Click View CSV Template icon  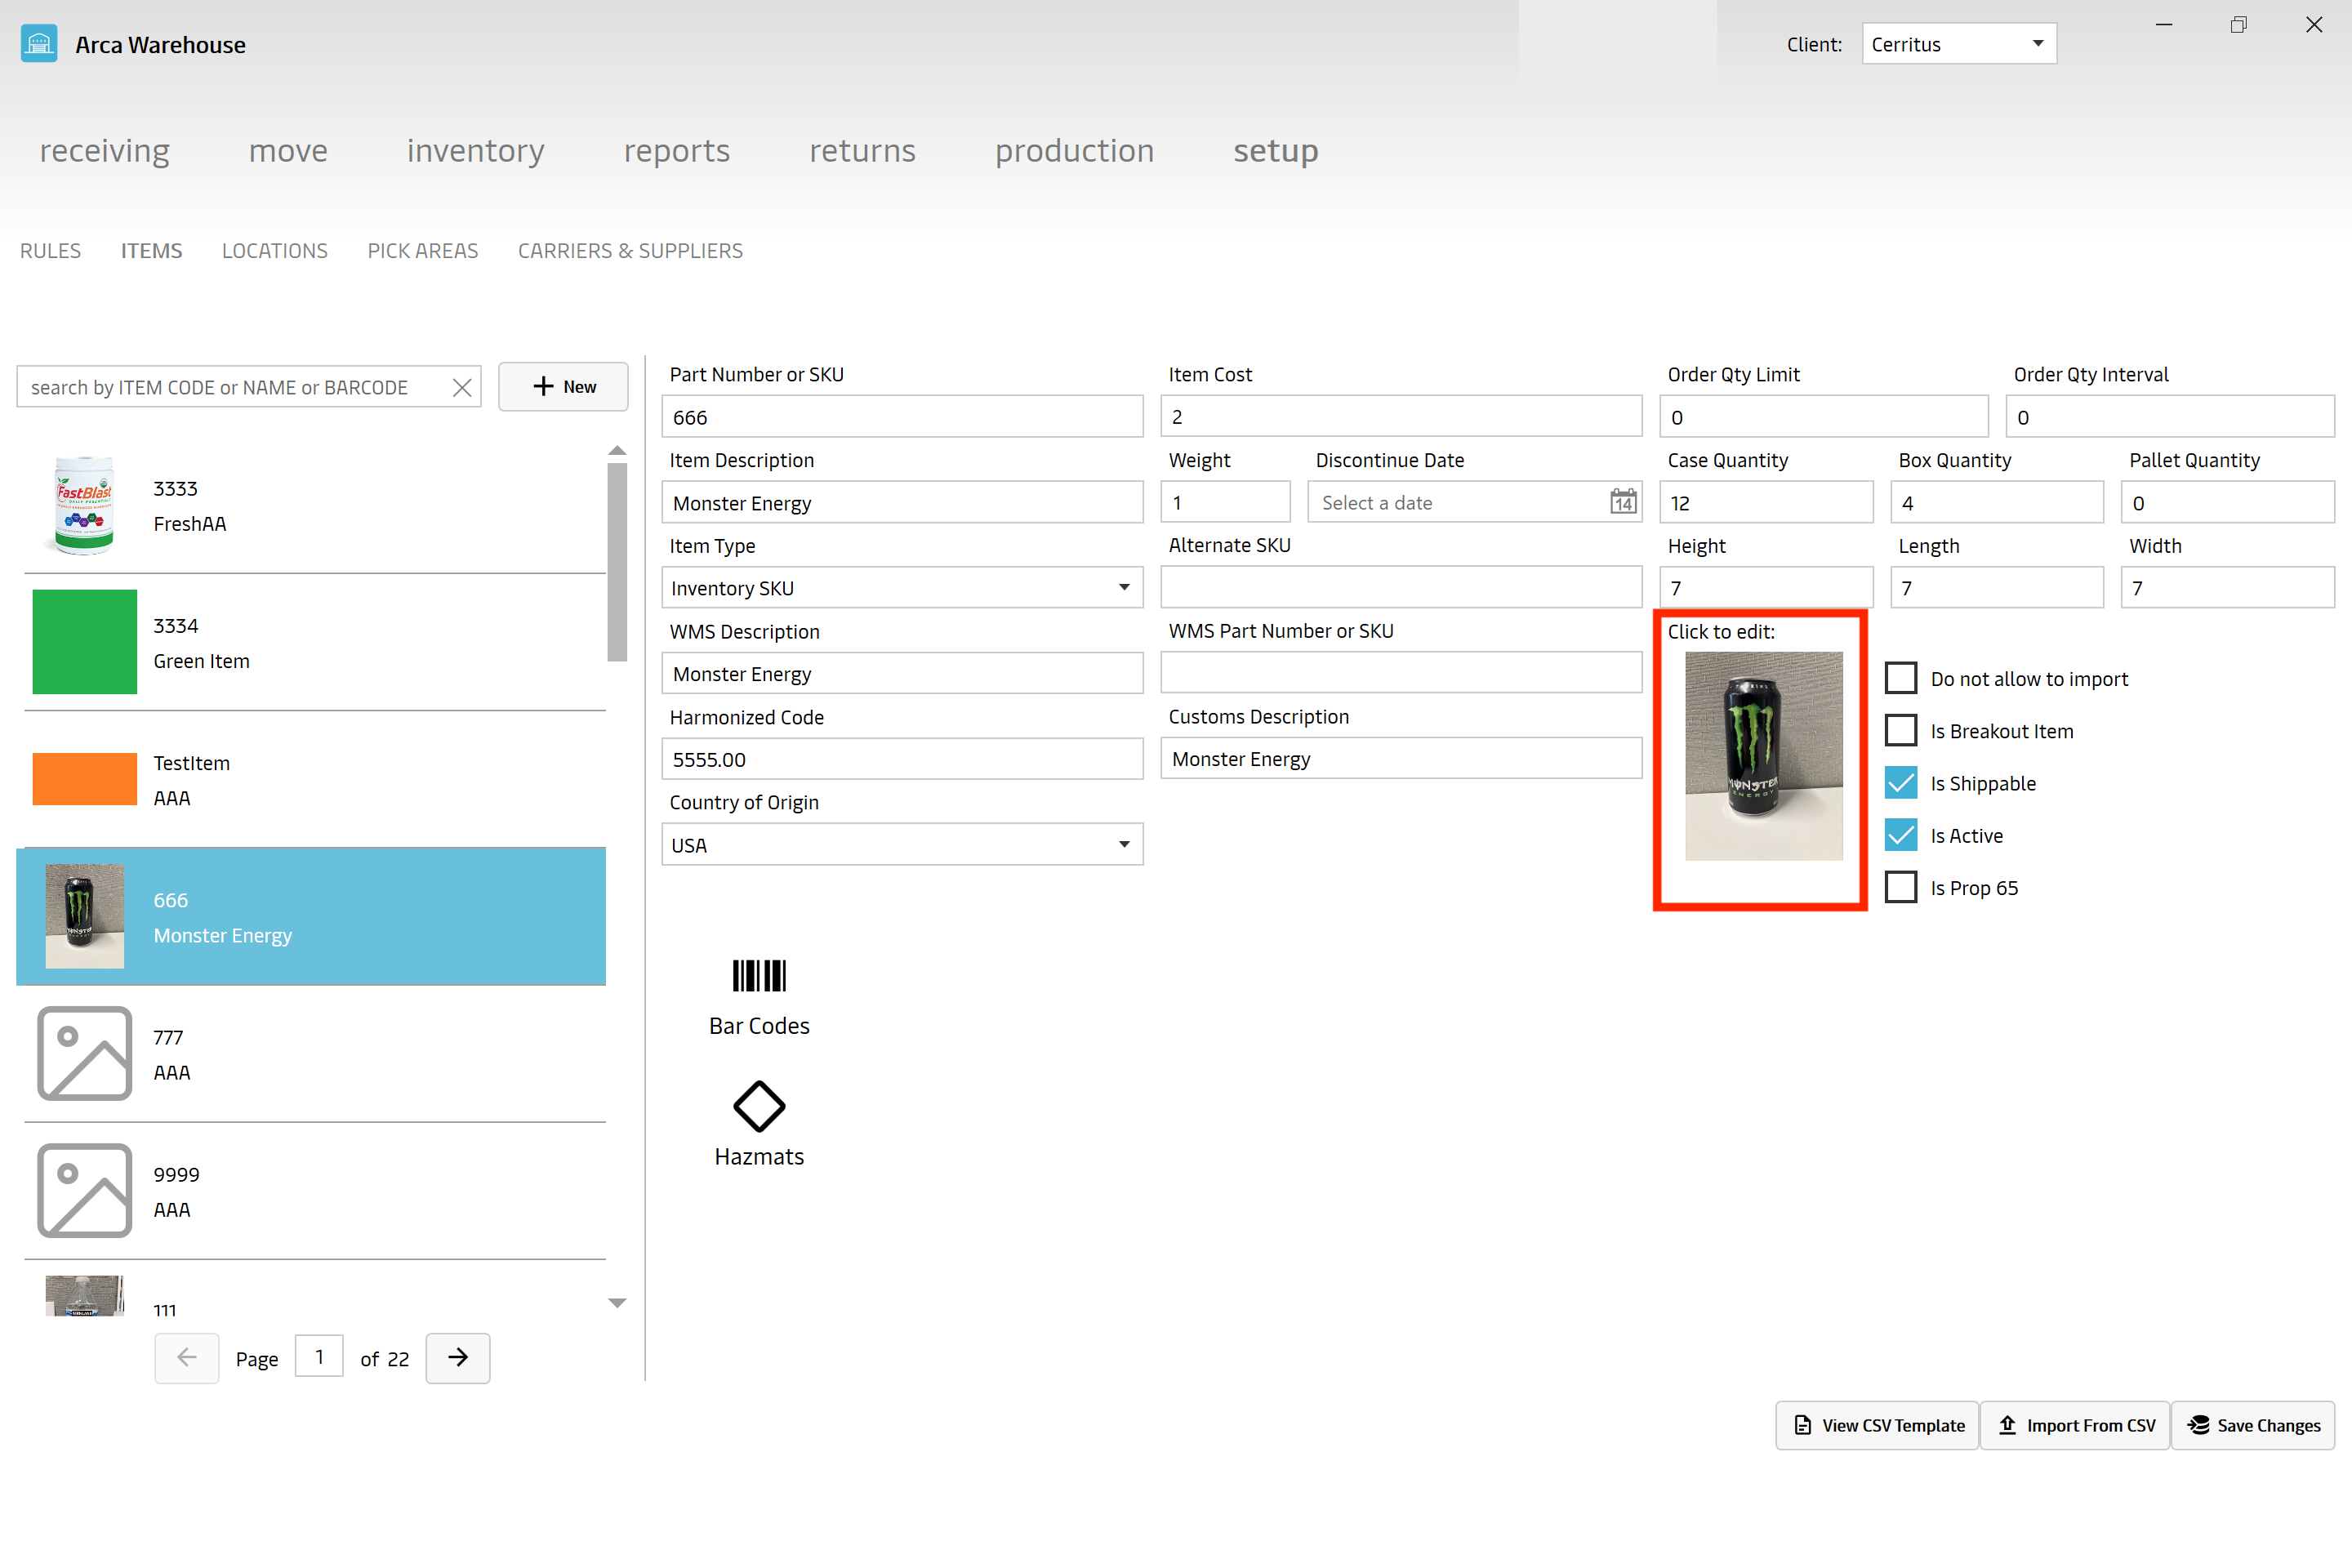(x=1802, y=1424)
